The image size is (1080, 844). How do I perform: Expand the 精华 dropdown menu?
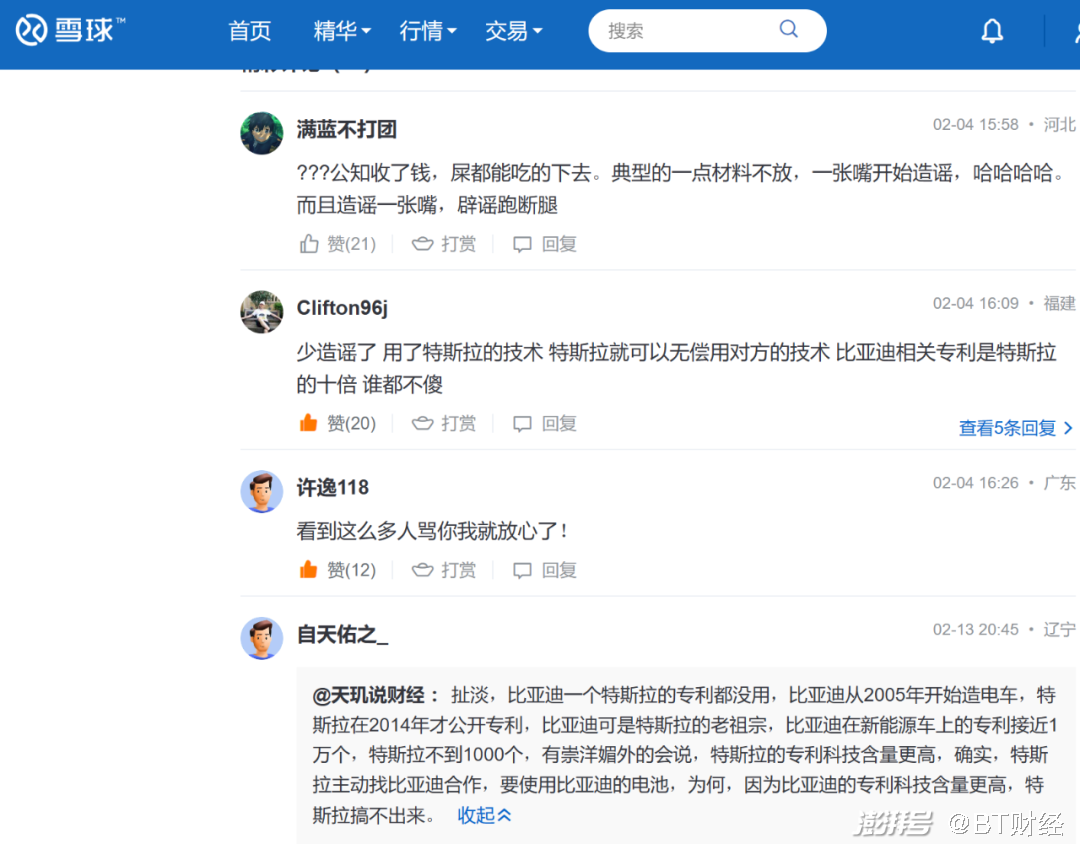click(x=342, y=31)
